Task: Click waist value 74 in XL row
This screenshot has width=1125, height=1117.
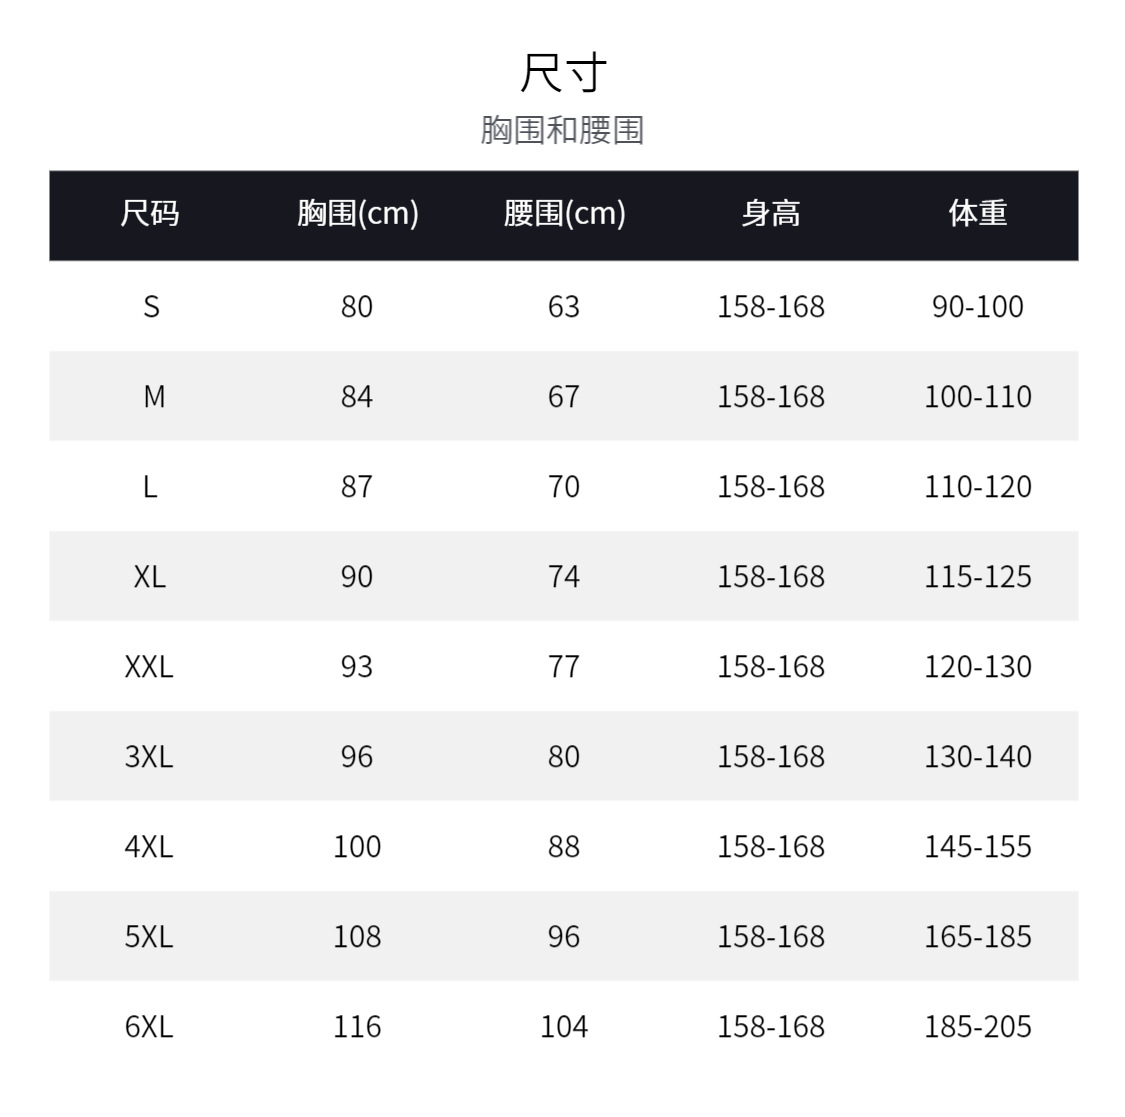Action: (x=564, y=577)
